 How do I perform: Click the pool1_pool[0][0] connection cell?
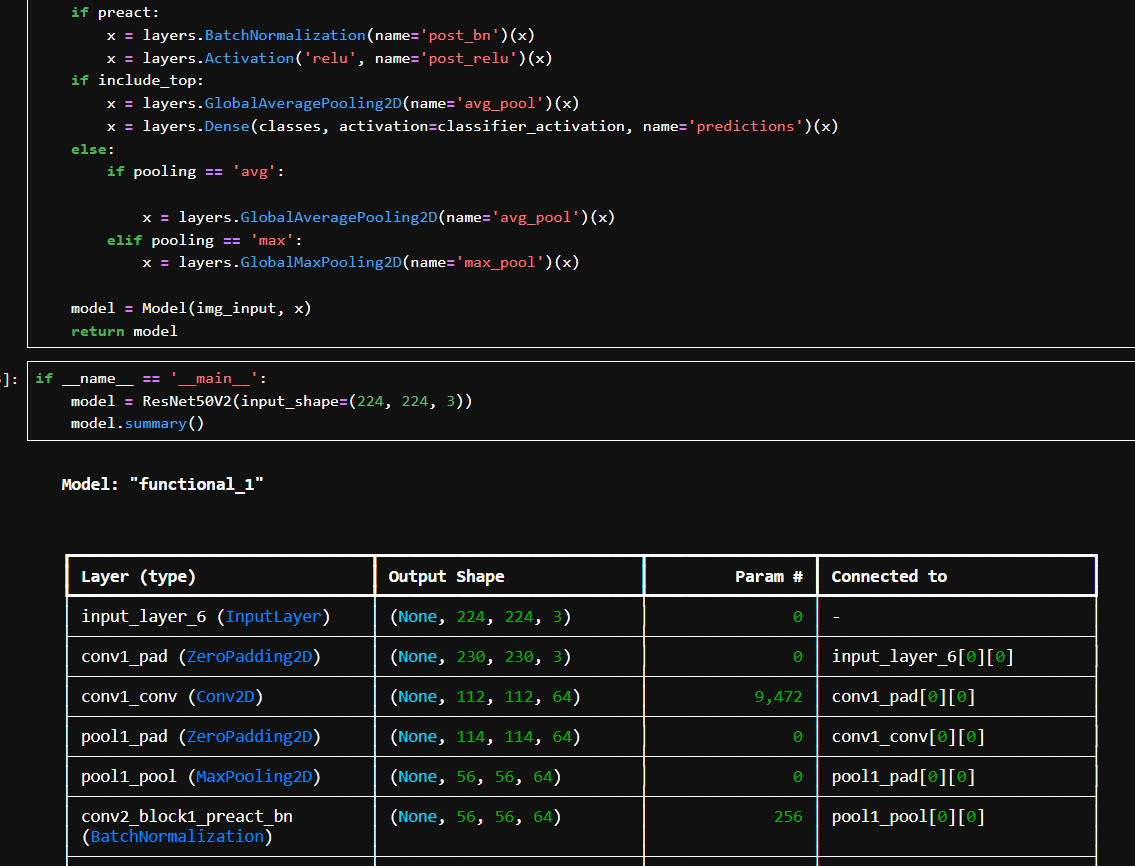pyautogui.click(x=957, y=826)
